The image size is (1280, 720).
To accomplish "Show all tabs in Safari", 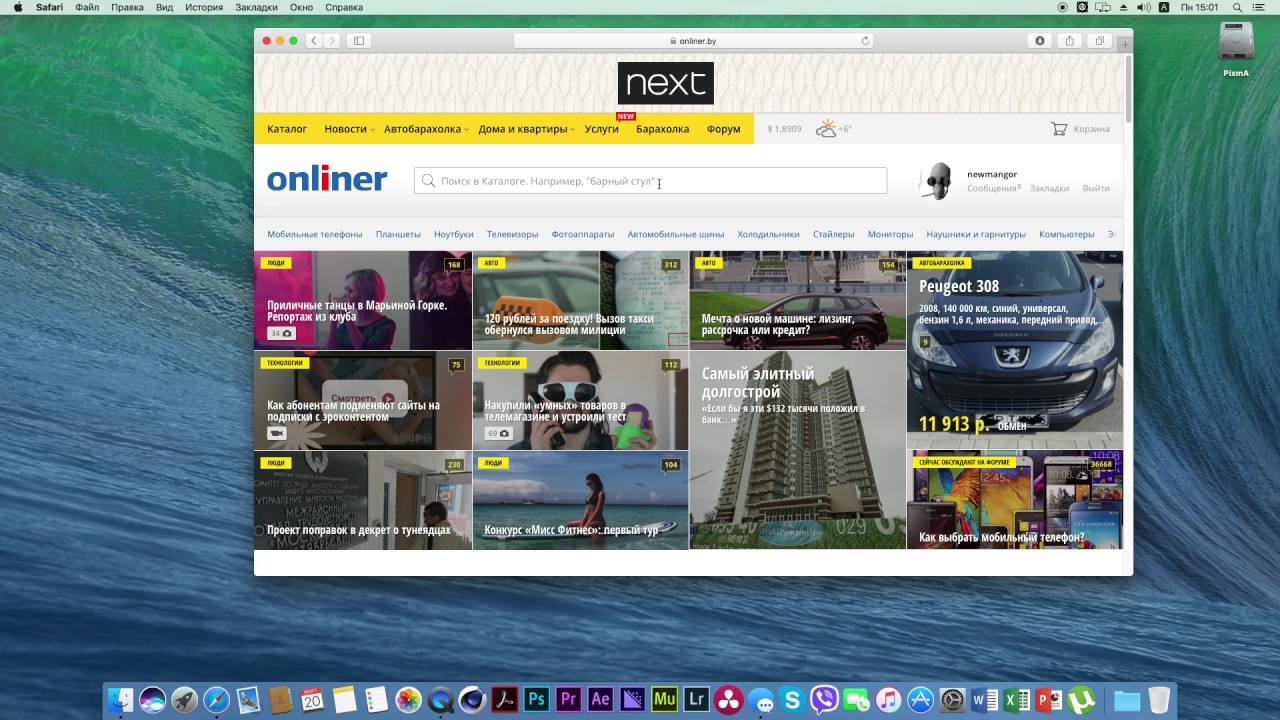I will pyautogui.click(x=1100, y=41).
